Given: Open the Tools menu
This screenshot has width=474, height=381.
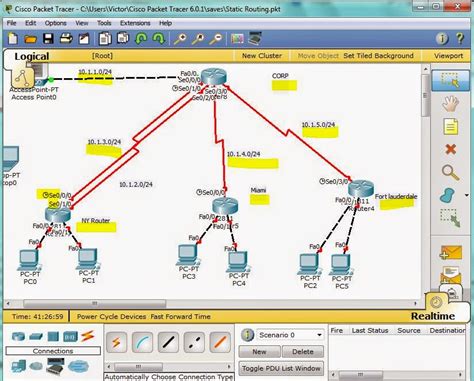Looking at the screenshot, I should coord(104,23).
